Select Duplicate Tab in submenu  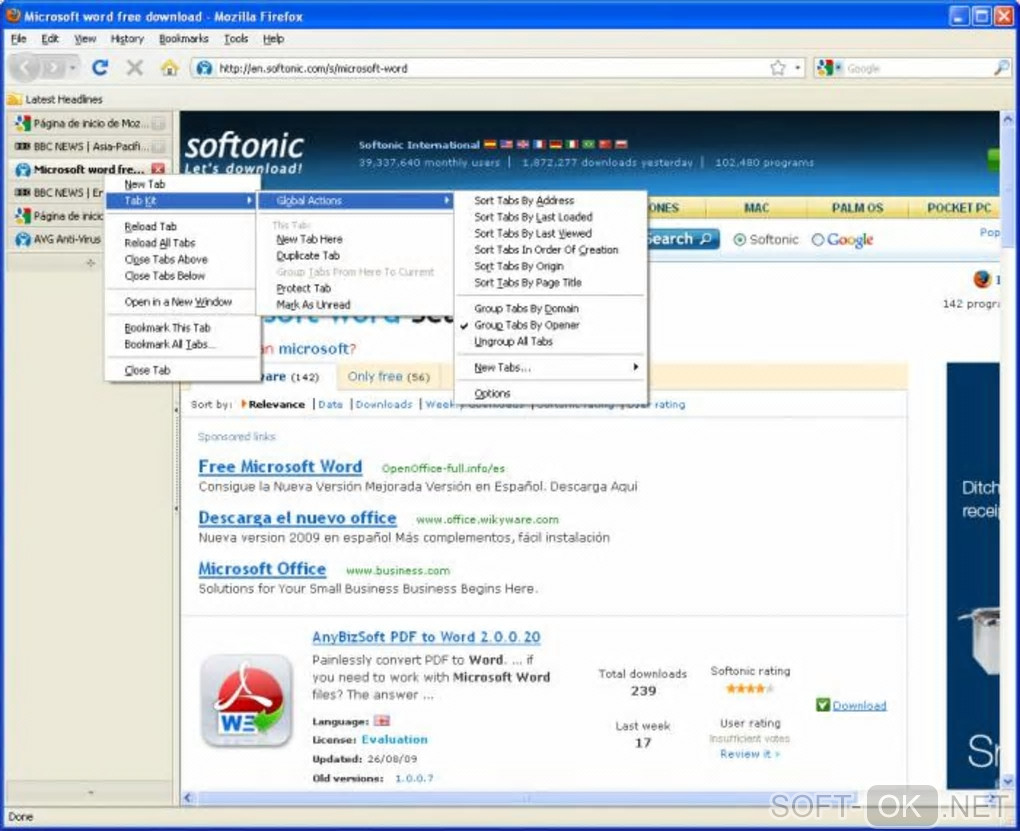355,256
